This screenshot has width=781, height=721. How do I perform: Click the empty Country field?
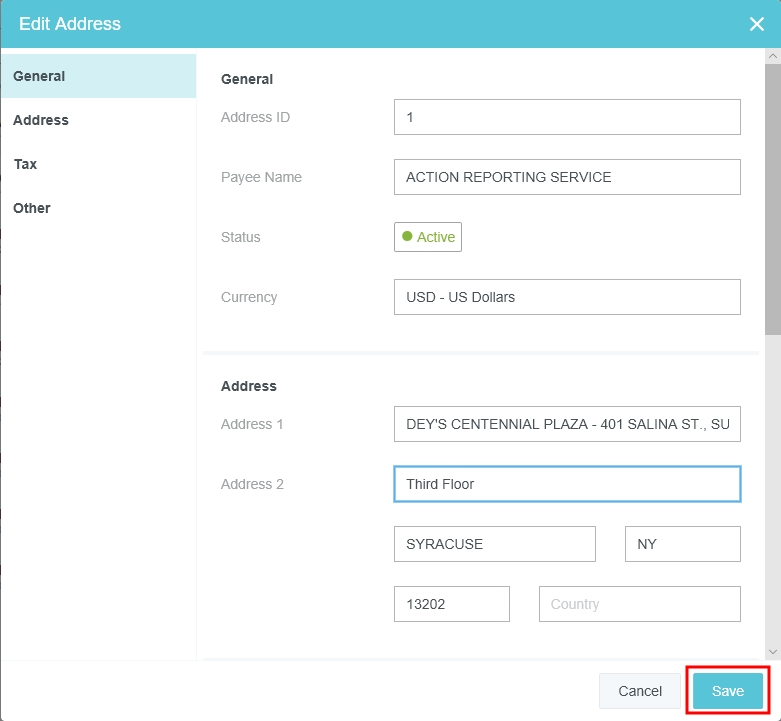click(x=639, y=604)
